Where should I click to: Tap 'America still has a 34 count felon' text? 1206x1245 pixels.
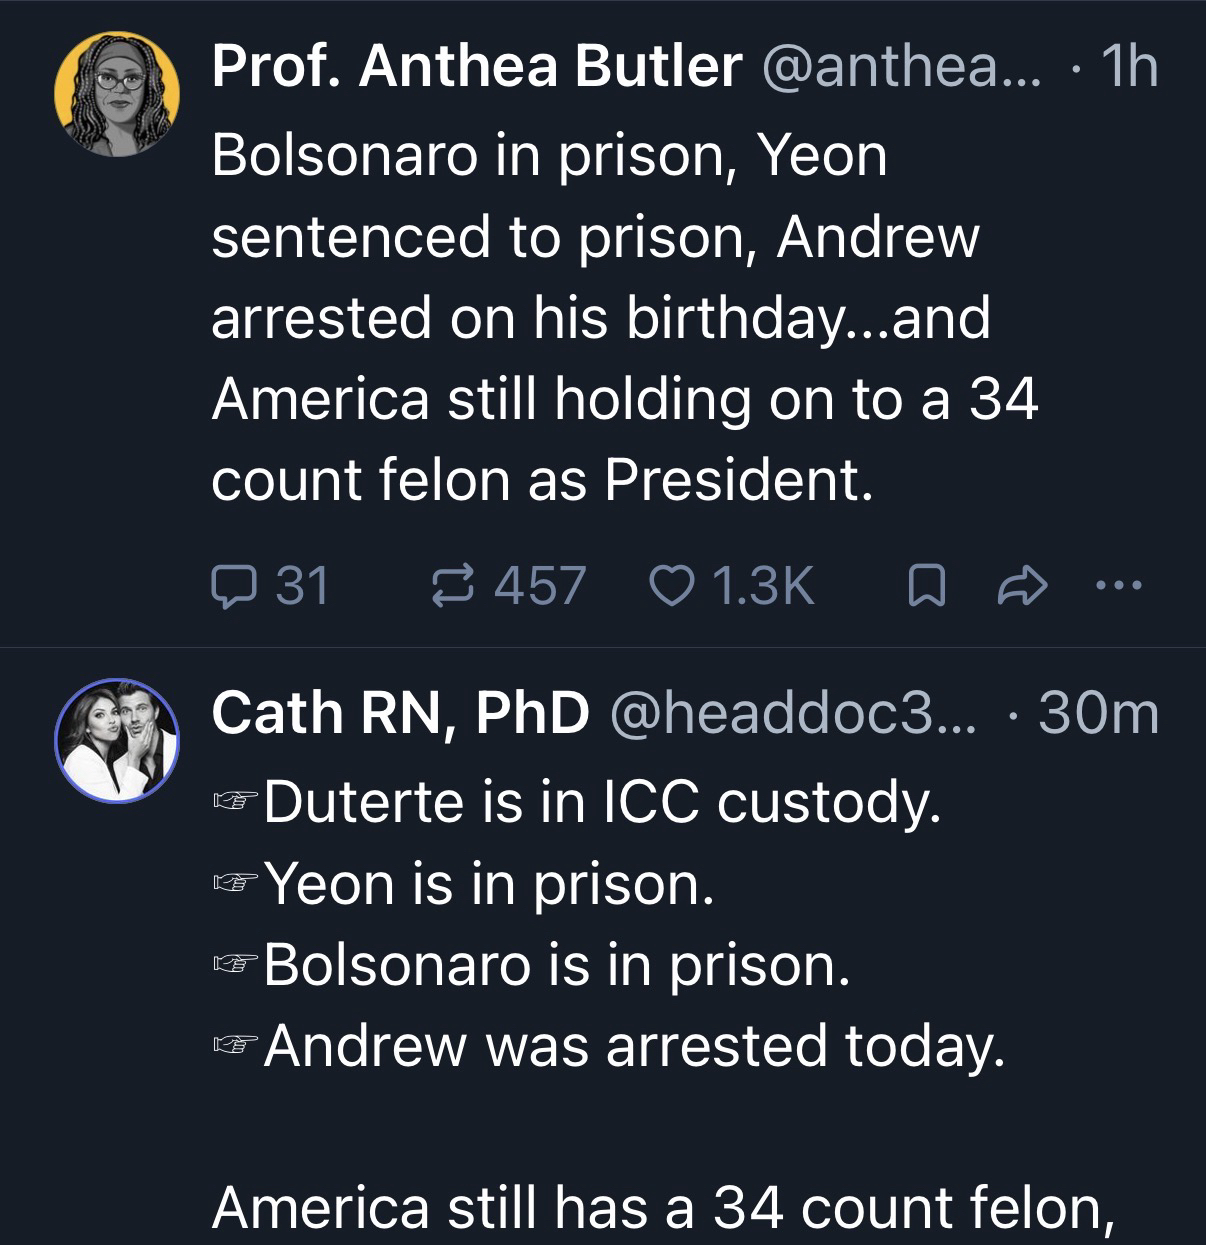point(663,1208)
